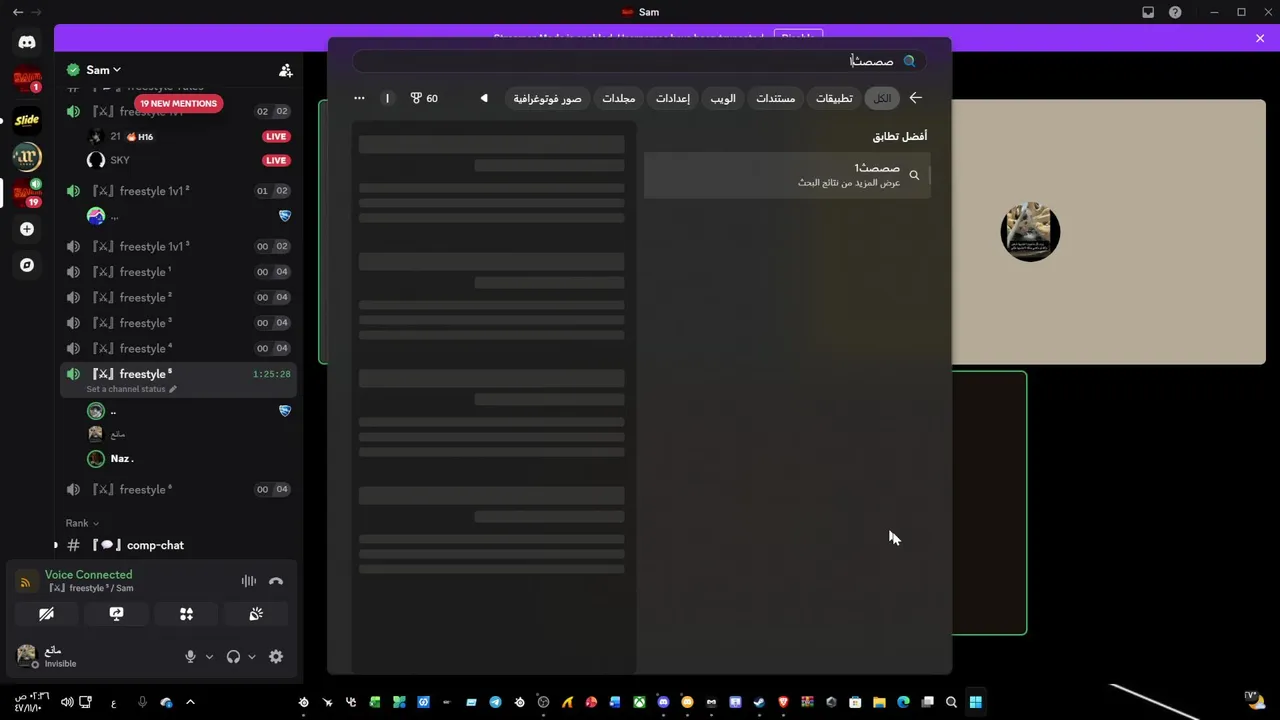Invite people to Sam server

point(285,70)
